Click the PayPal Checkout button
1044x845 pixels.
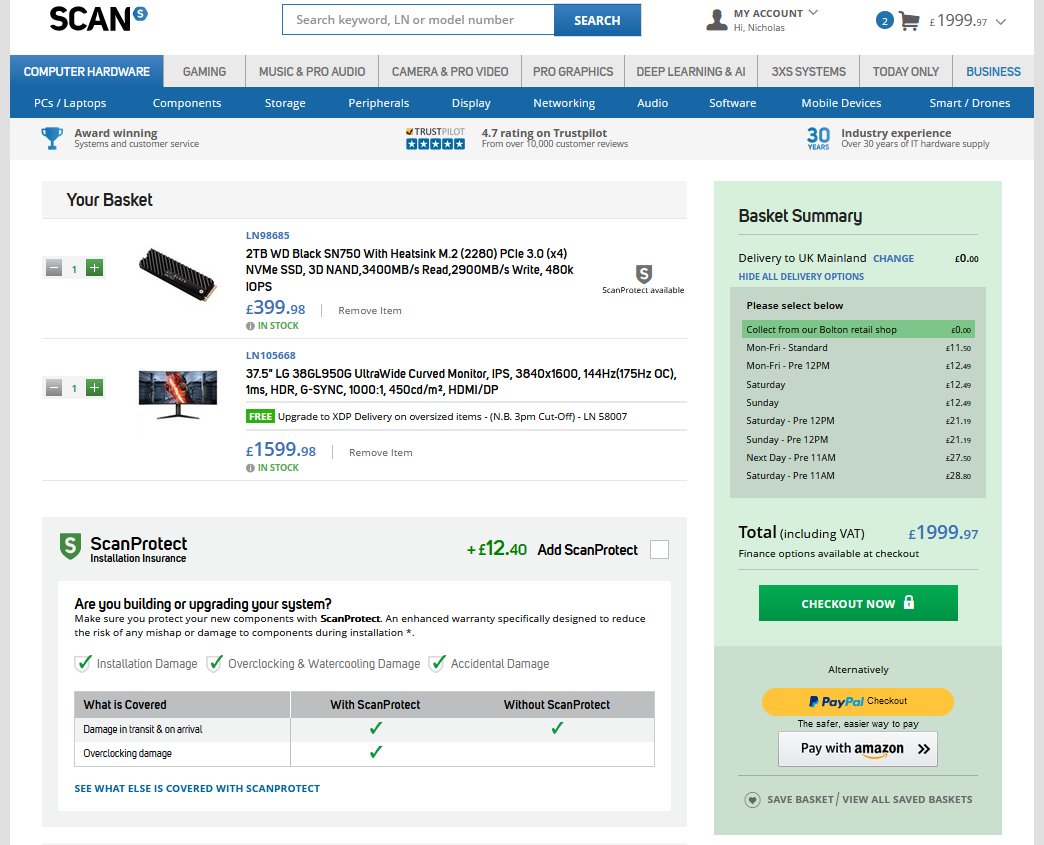858,702
